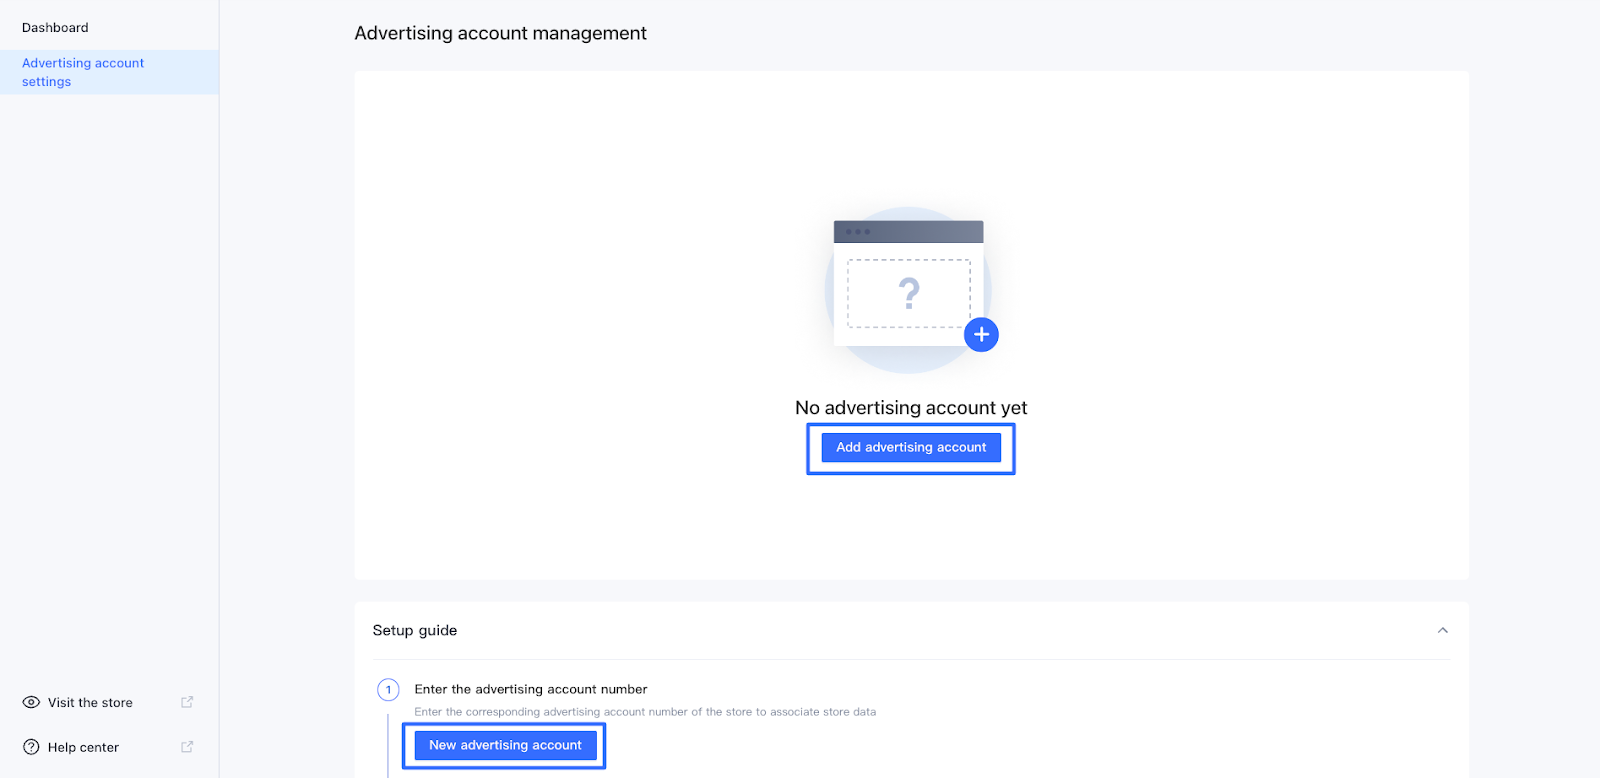Click the "Enter the advertising account number" step title
Screen dimensions: 1600x778
(531, 689)
